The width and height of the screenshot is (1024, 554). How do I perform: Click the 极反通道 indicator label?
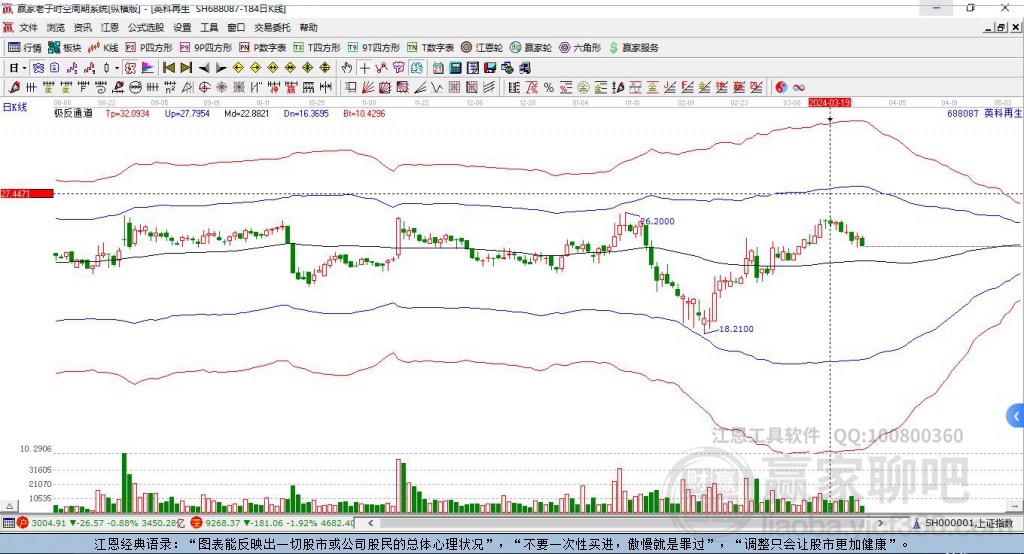[x=73, y=113]
